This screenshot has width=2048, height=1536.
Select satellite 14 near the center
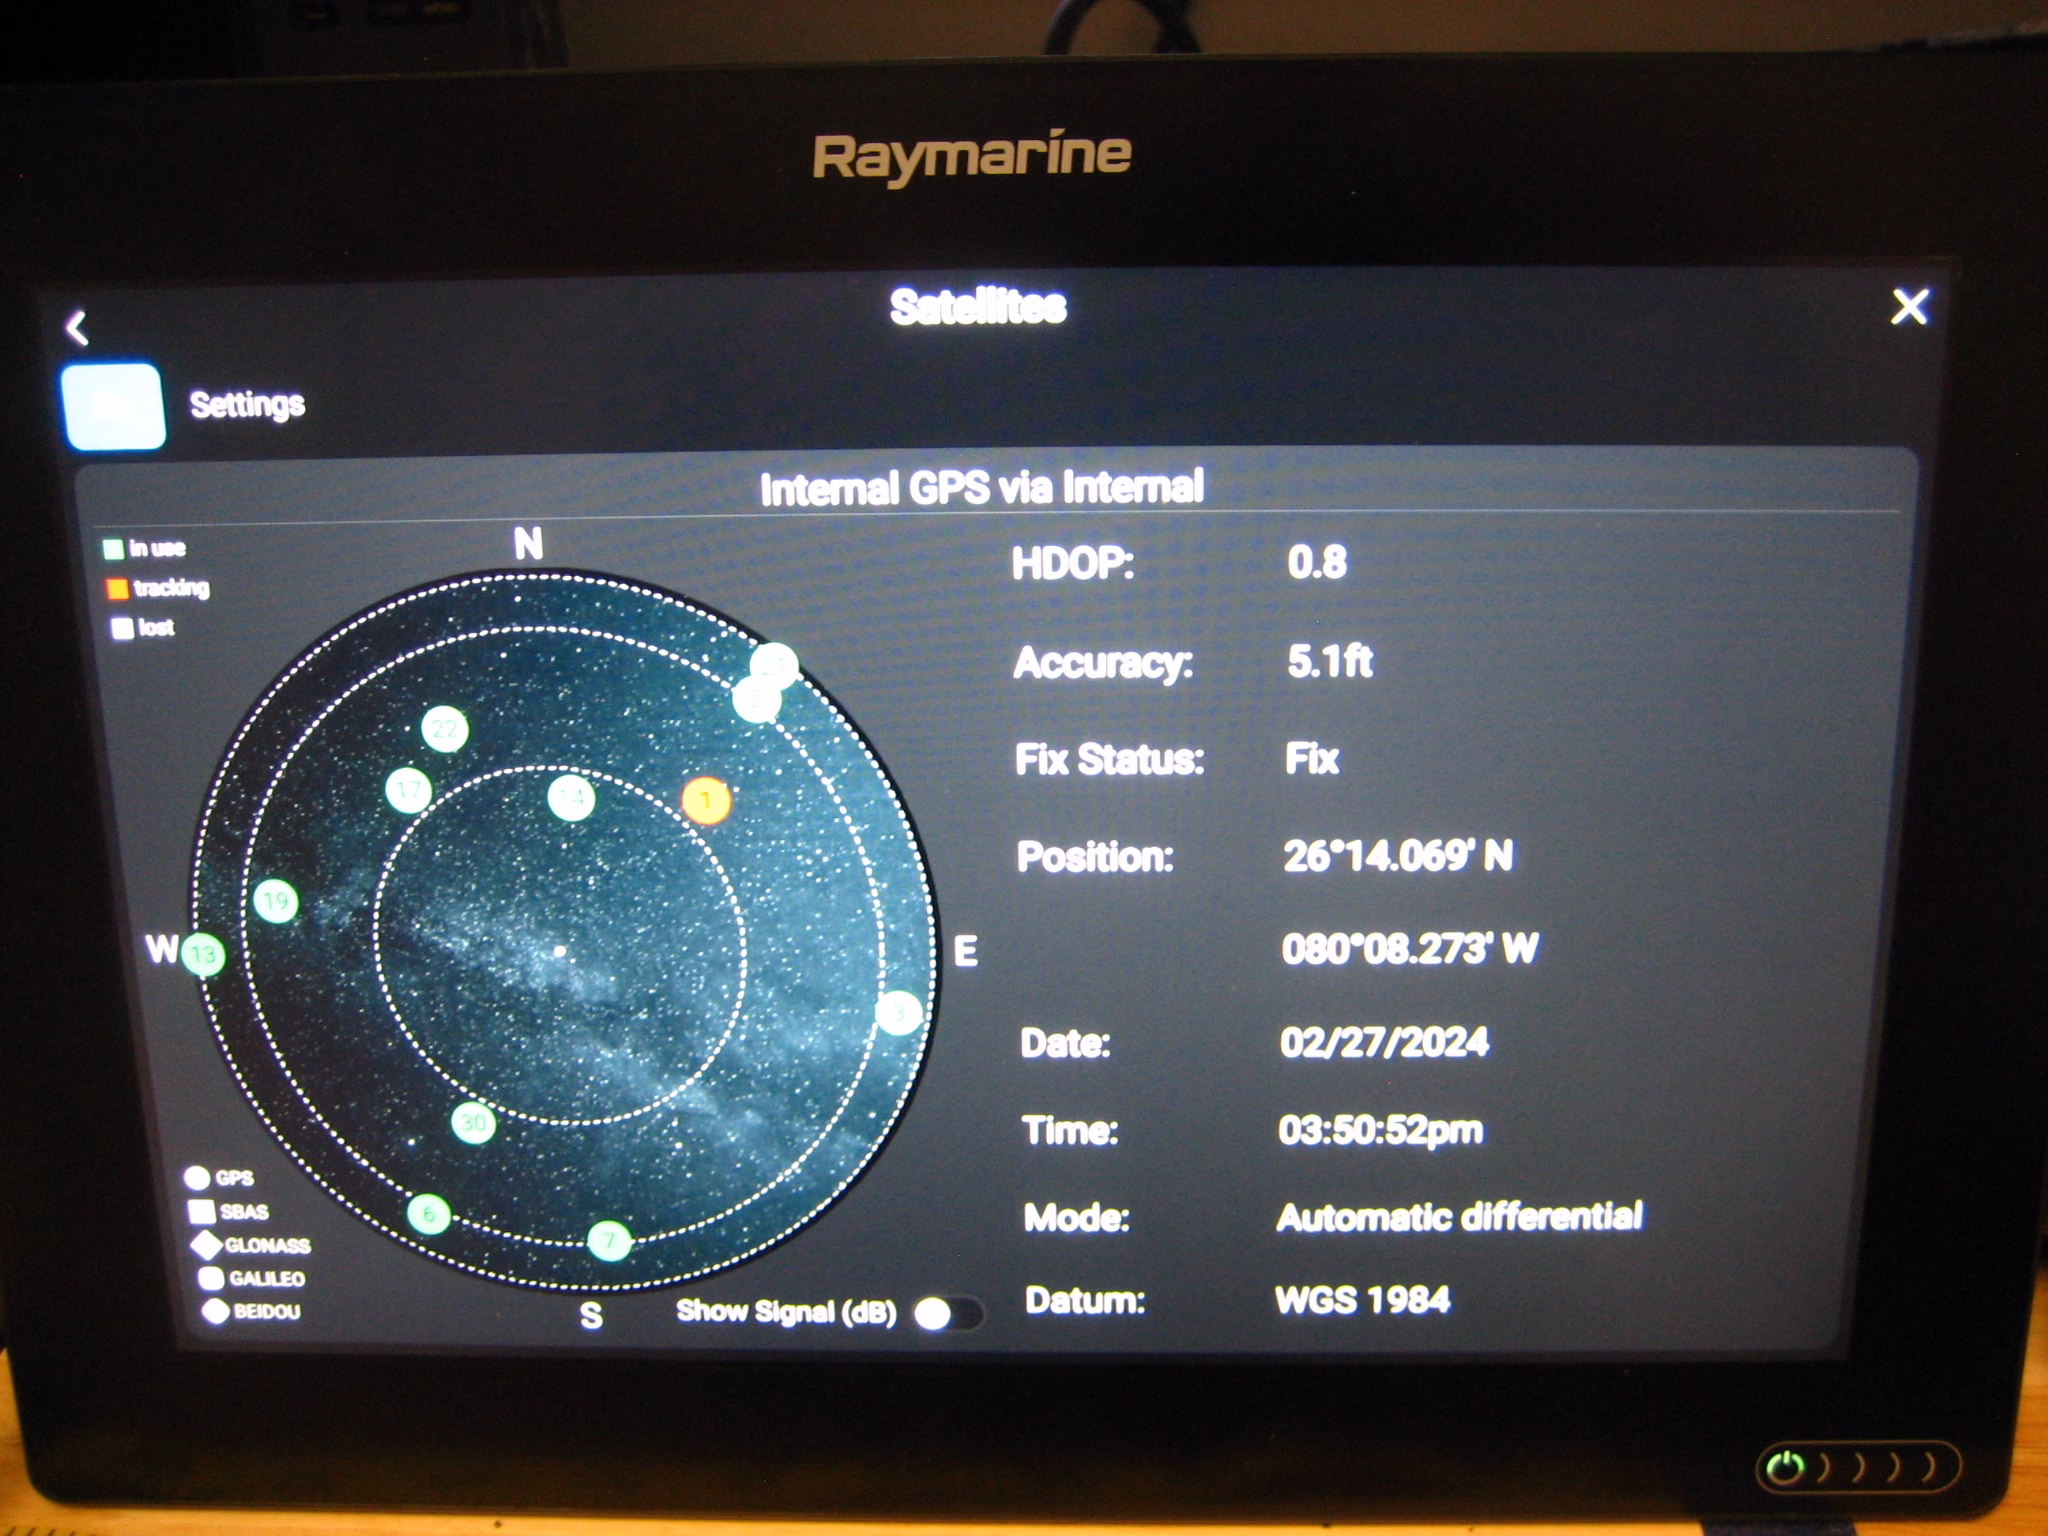[572, 797]
